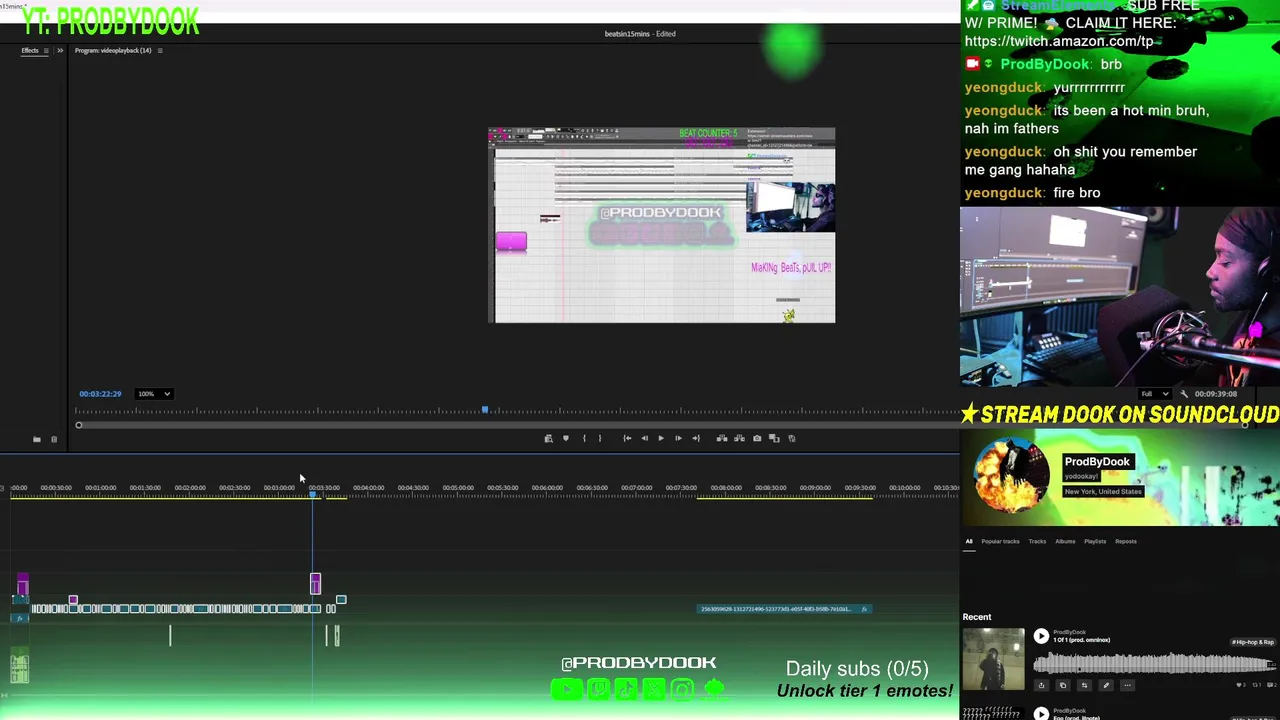Open the twitch.amazon.com link in chat

point(1059,41)
